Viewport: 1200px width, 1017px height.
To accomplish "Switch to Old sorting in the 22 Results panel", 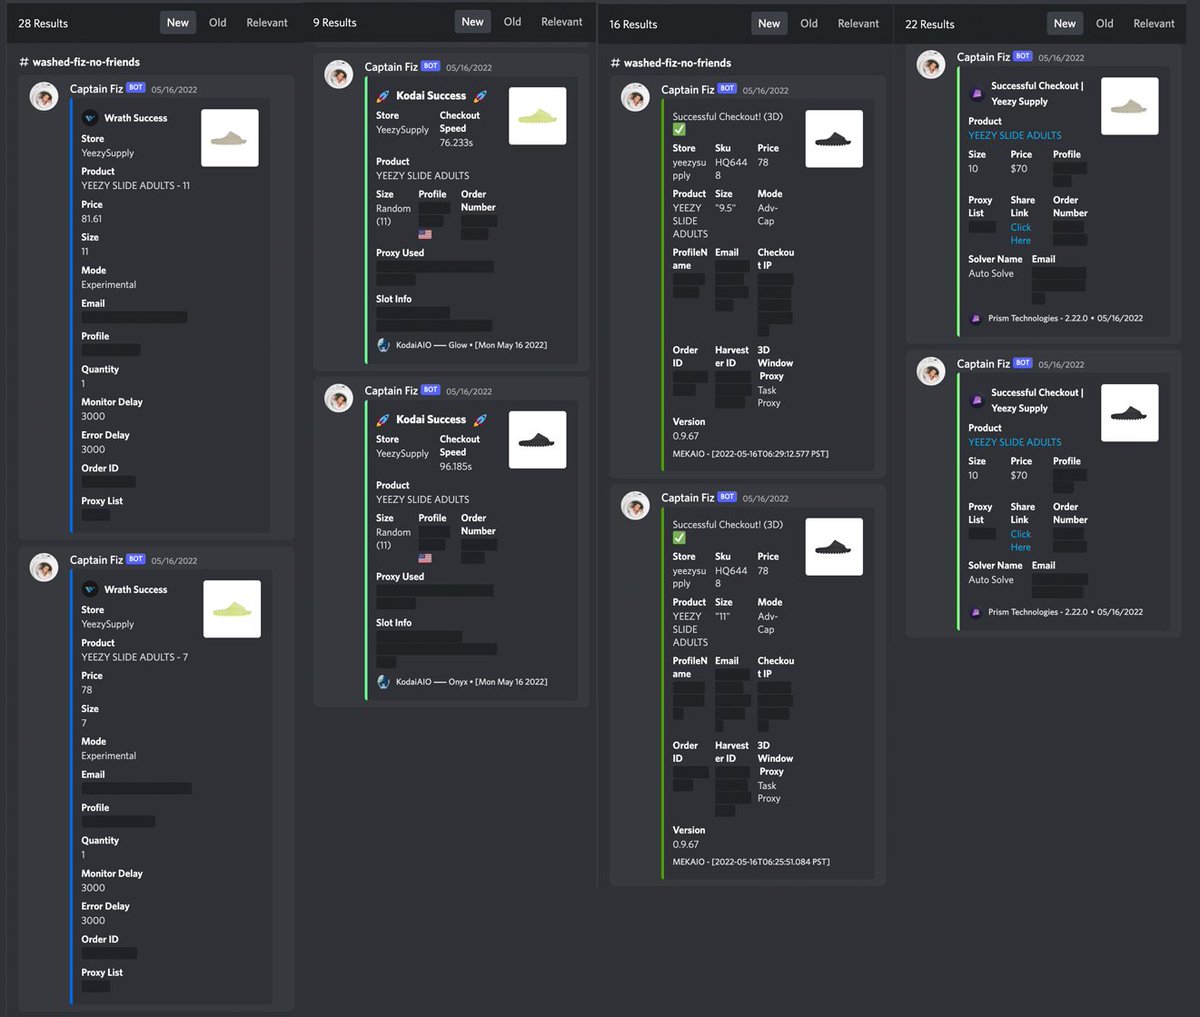I will click(1104, 24).
